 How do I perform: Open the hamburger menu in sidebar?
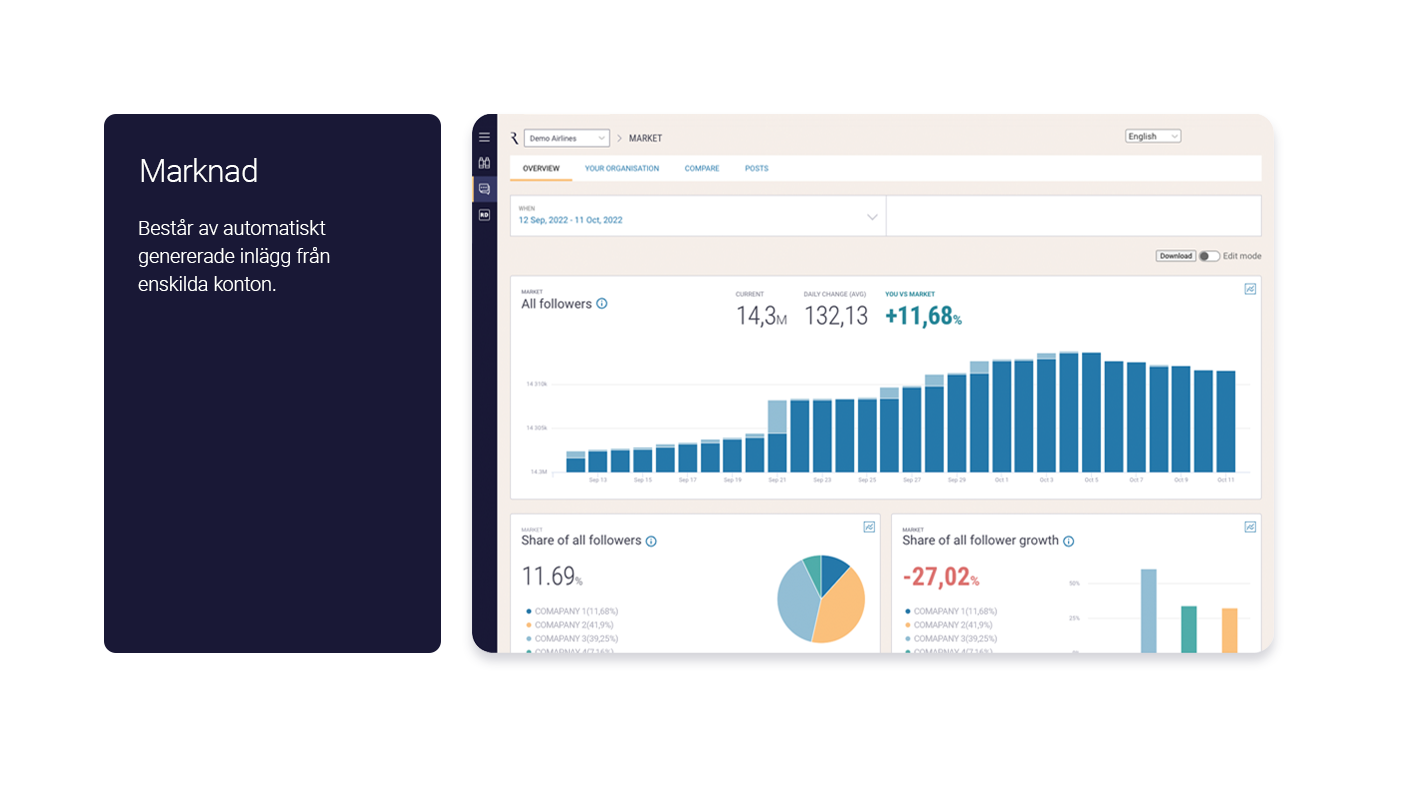click(x=484, y=137)
